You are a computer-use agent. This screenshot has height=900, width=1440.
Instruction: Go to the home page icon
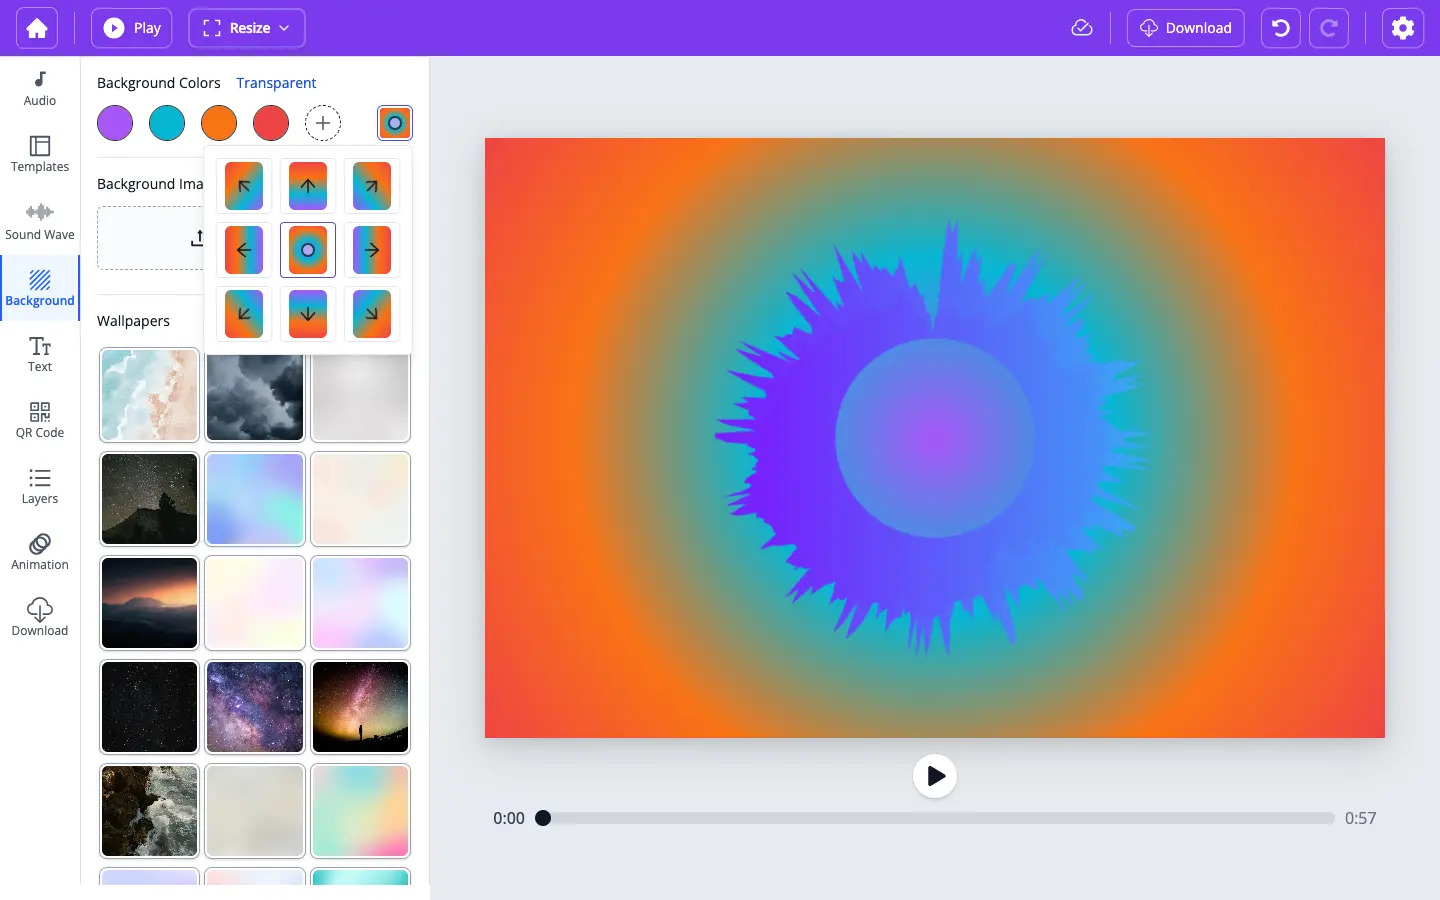tap(37, 28)
